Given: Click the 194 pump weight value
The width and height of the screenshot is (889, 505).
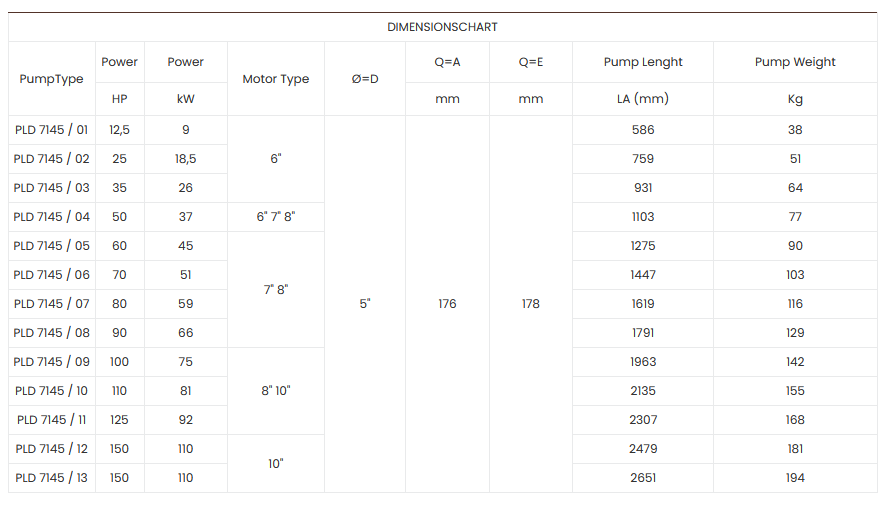Looking at the screenshot, I should tap(795, 478).
